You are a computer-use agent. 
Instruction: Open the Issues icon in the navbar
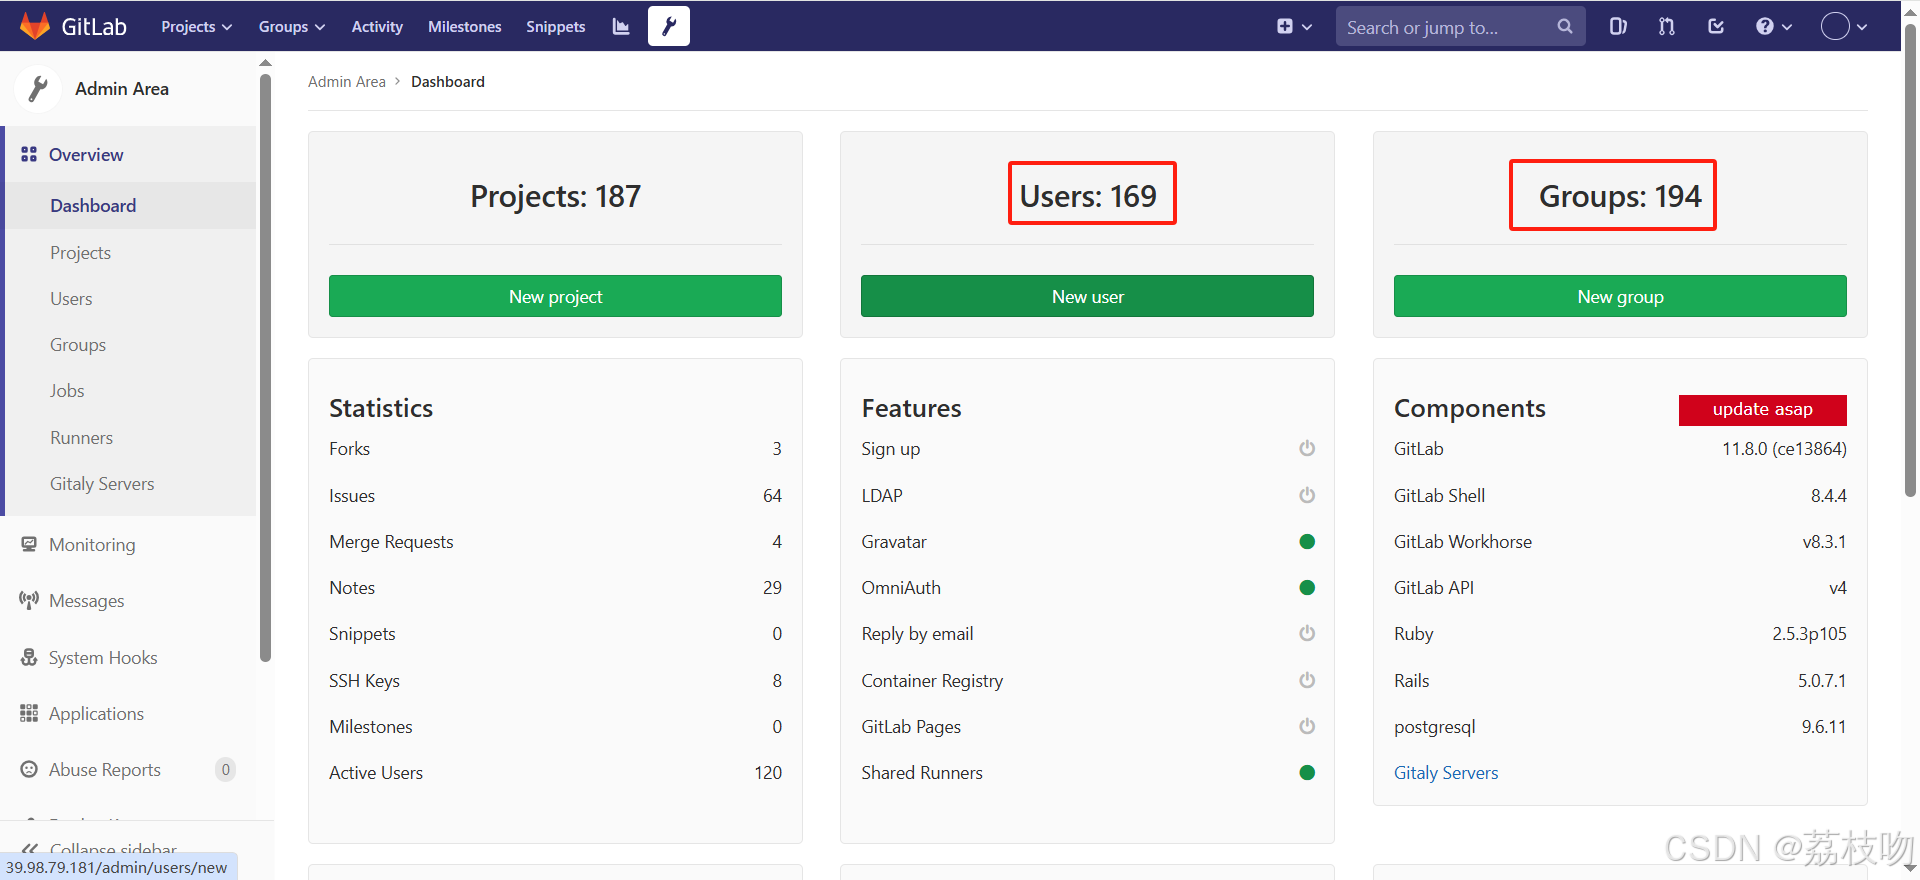1618,27
